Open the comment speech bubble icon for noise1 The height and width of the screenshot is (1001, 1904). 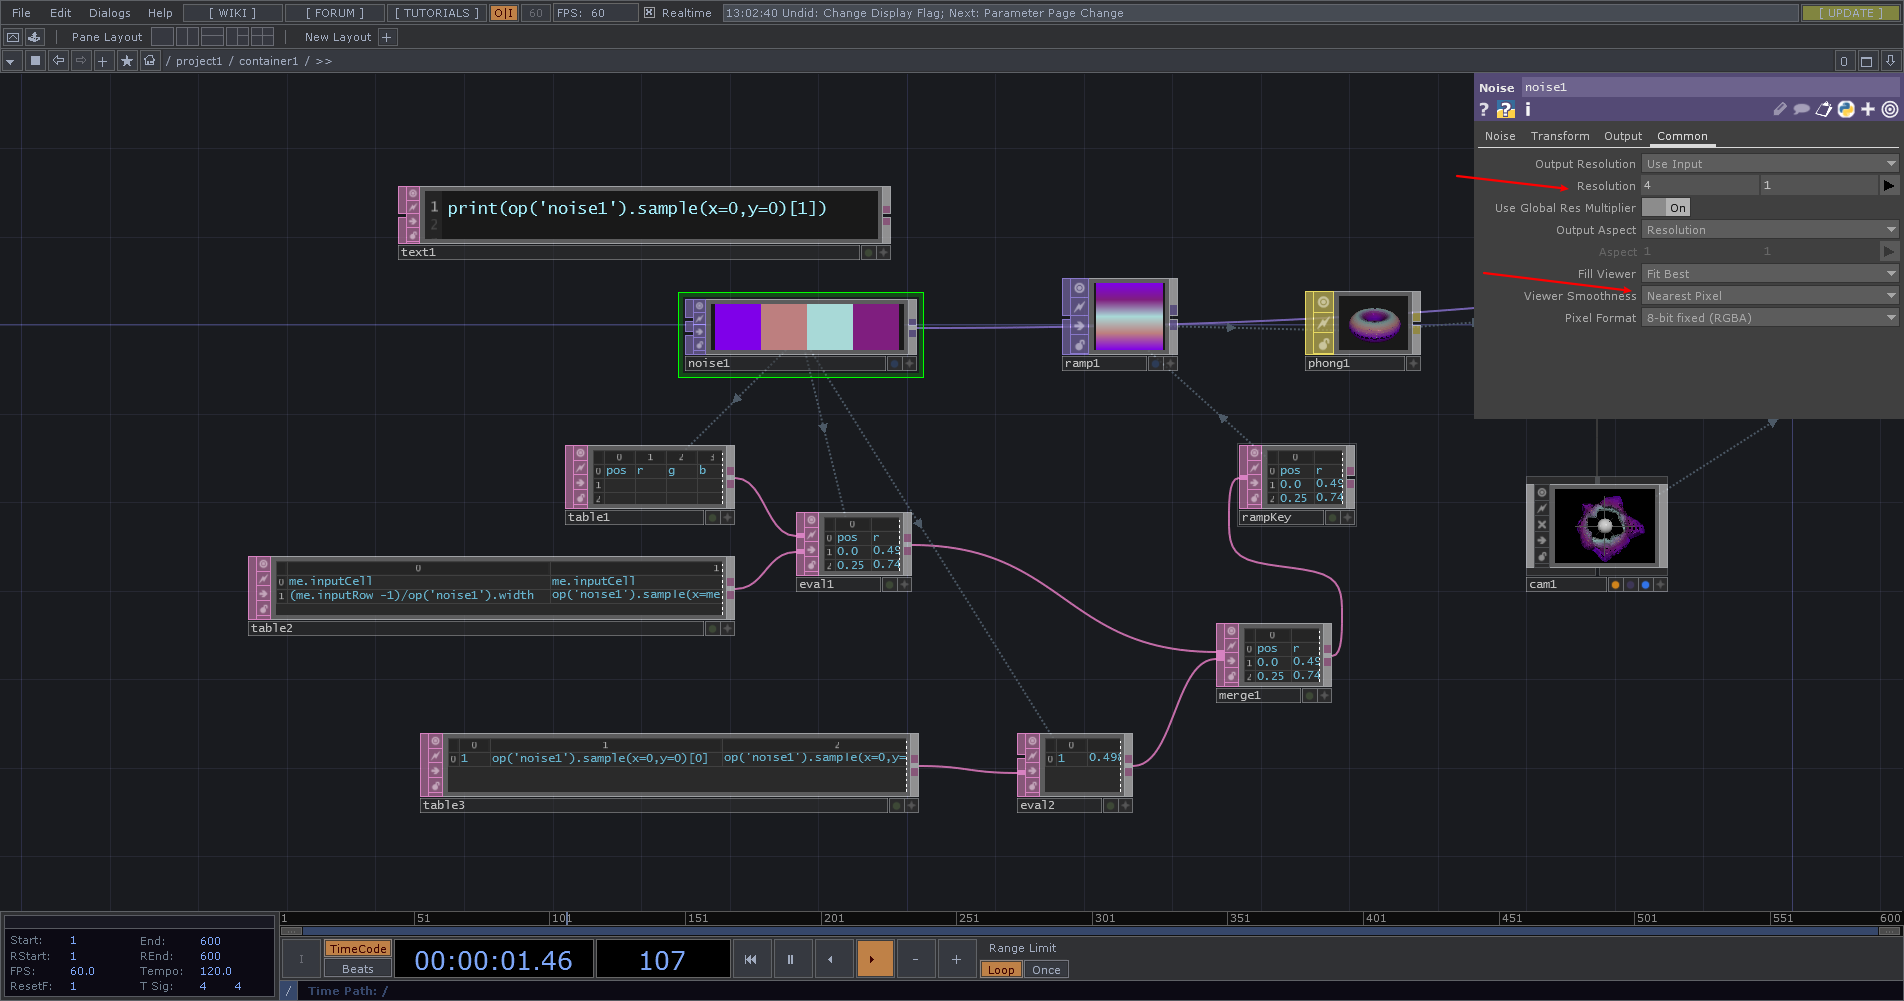(1801, 109)
